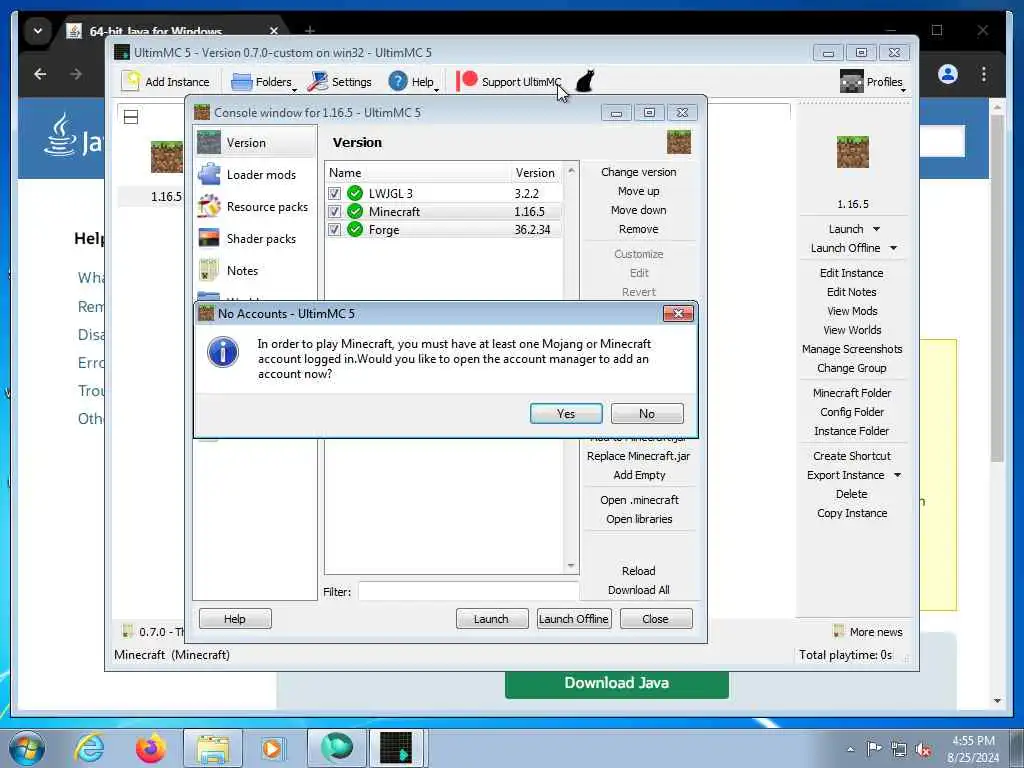Viewport: 1024px width, 768px height.
Task: Select the Version page in console sidebar
Action: (x=255, y=142)
